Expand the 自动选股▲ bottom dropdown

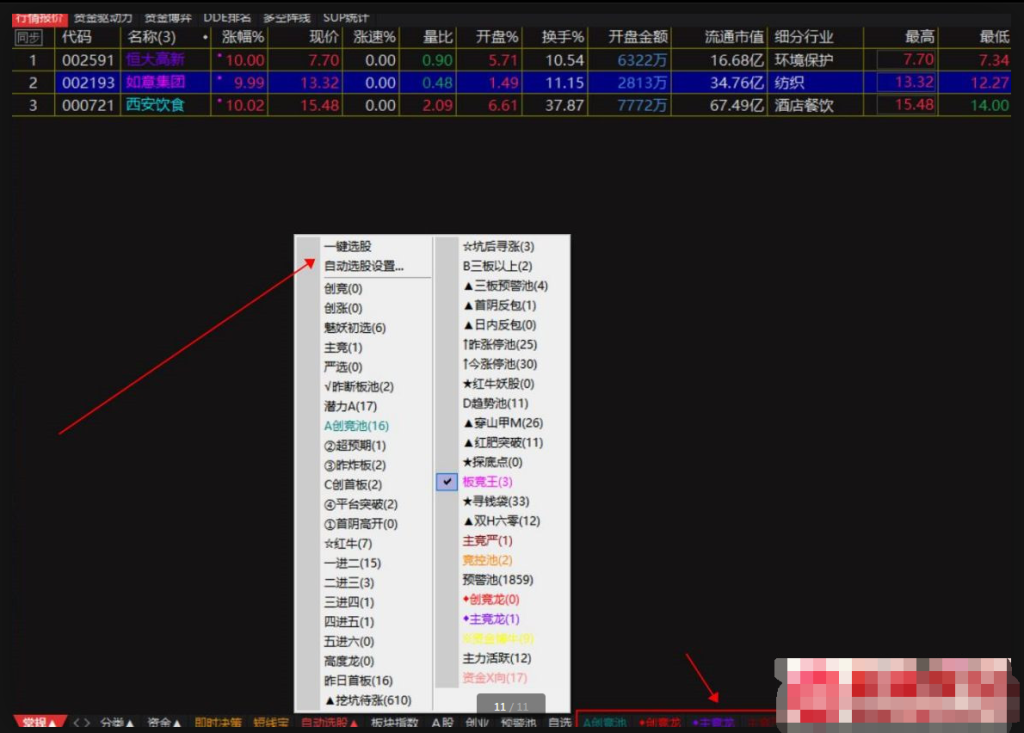point(329,723)
